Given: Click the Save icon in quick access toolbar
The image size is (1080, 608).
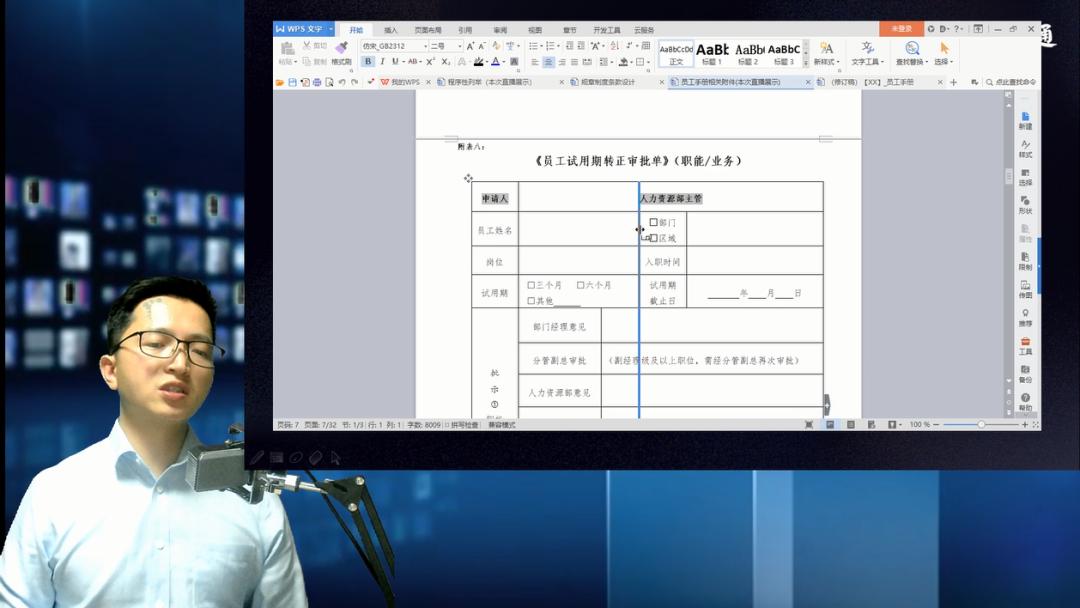Looking at the screenshot, I should [292, 83].
